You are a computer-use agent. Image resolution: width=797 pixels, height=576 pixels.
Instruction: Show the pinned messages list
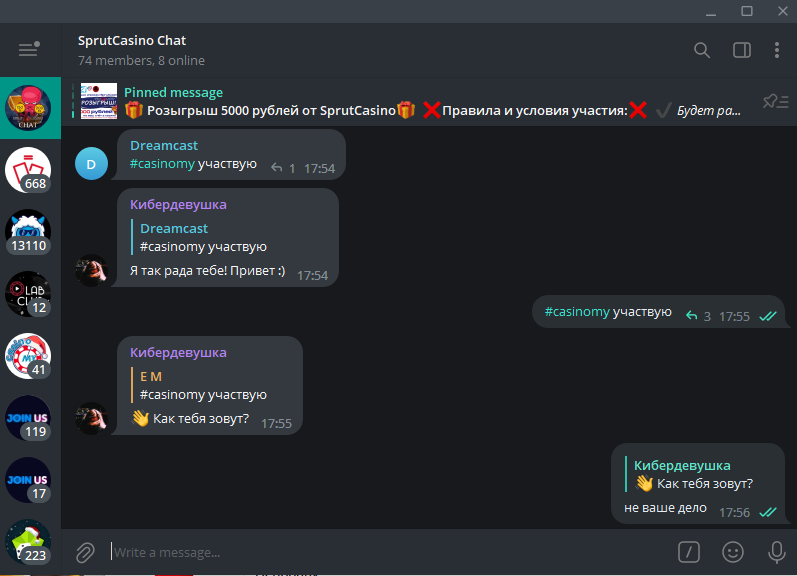point(774,101)
